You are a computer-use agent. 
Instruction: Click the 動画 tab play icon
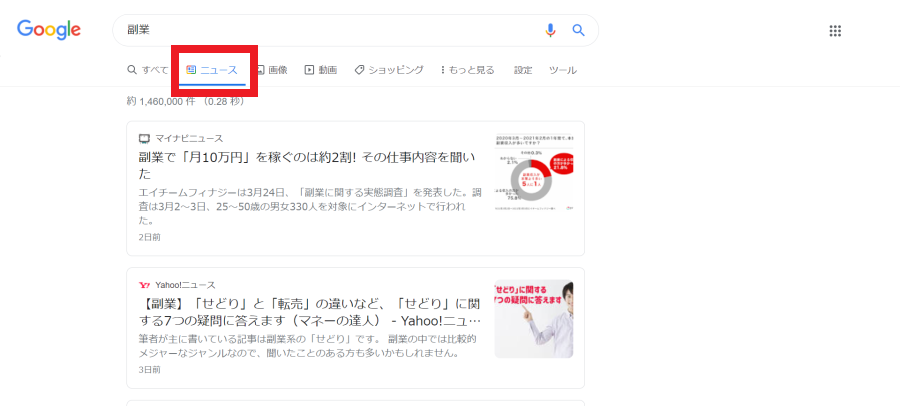(x=309, y=70)
